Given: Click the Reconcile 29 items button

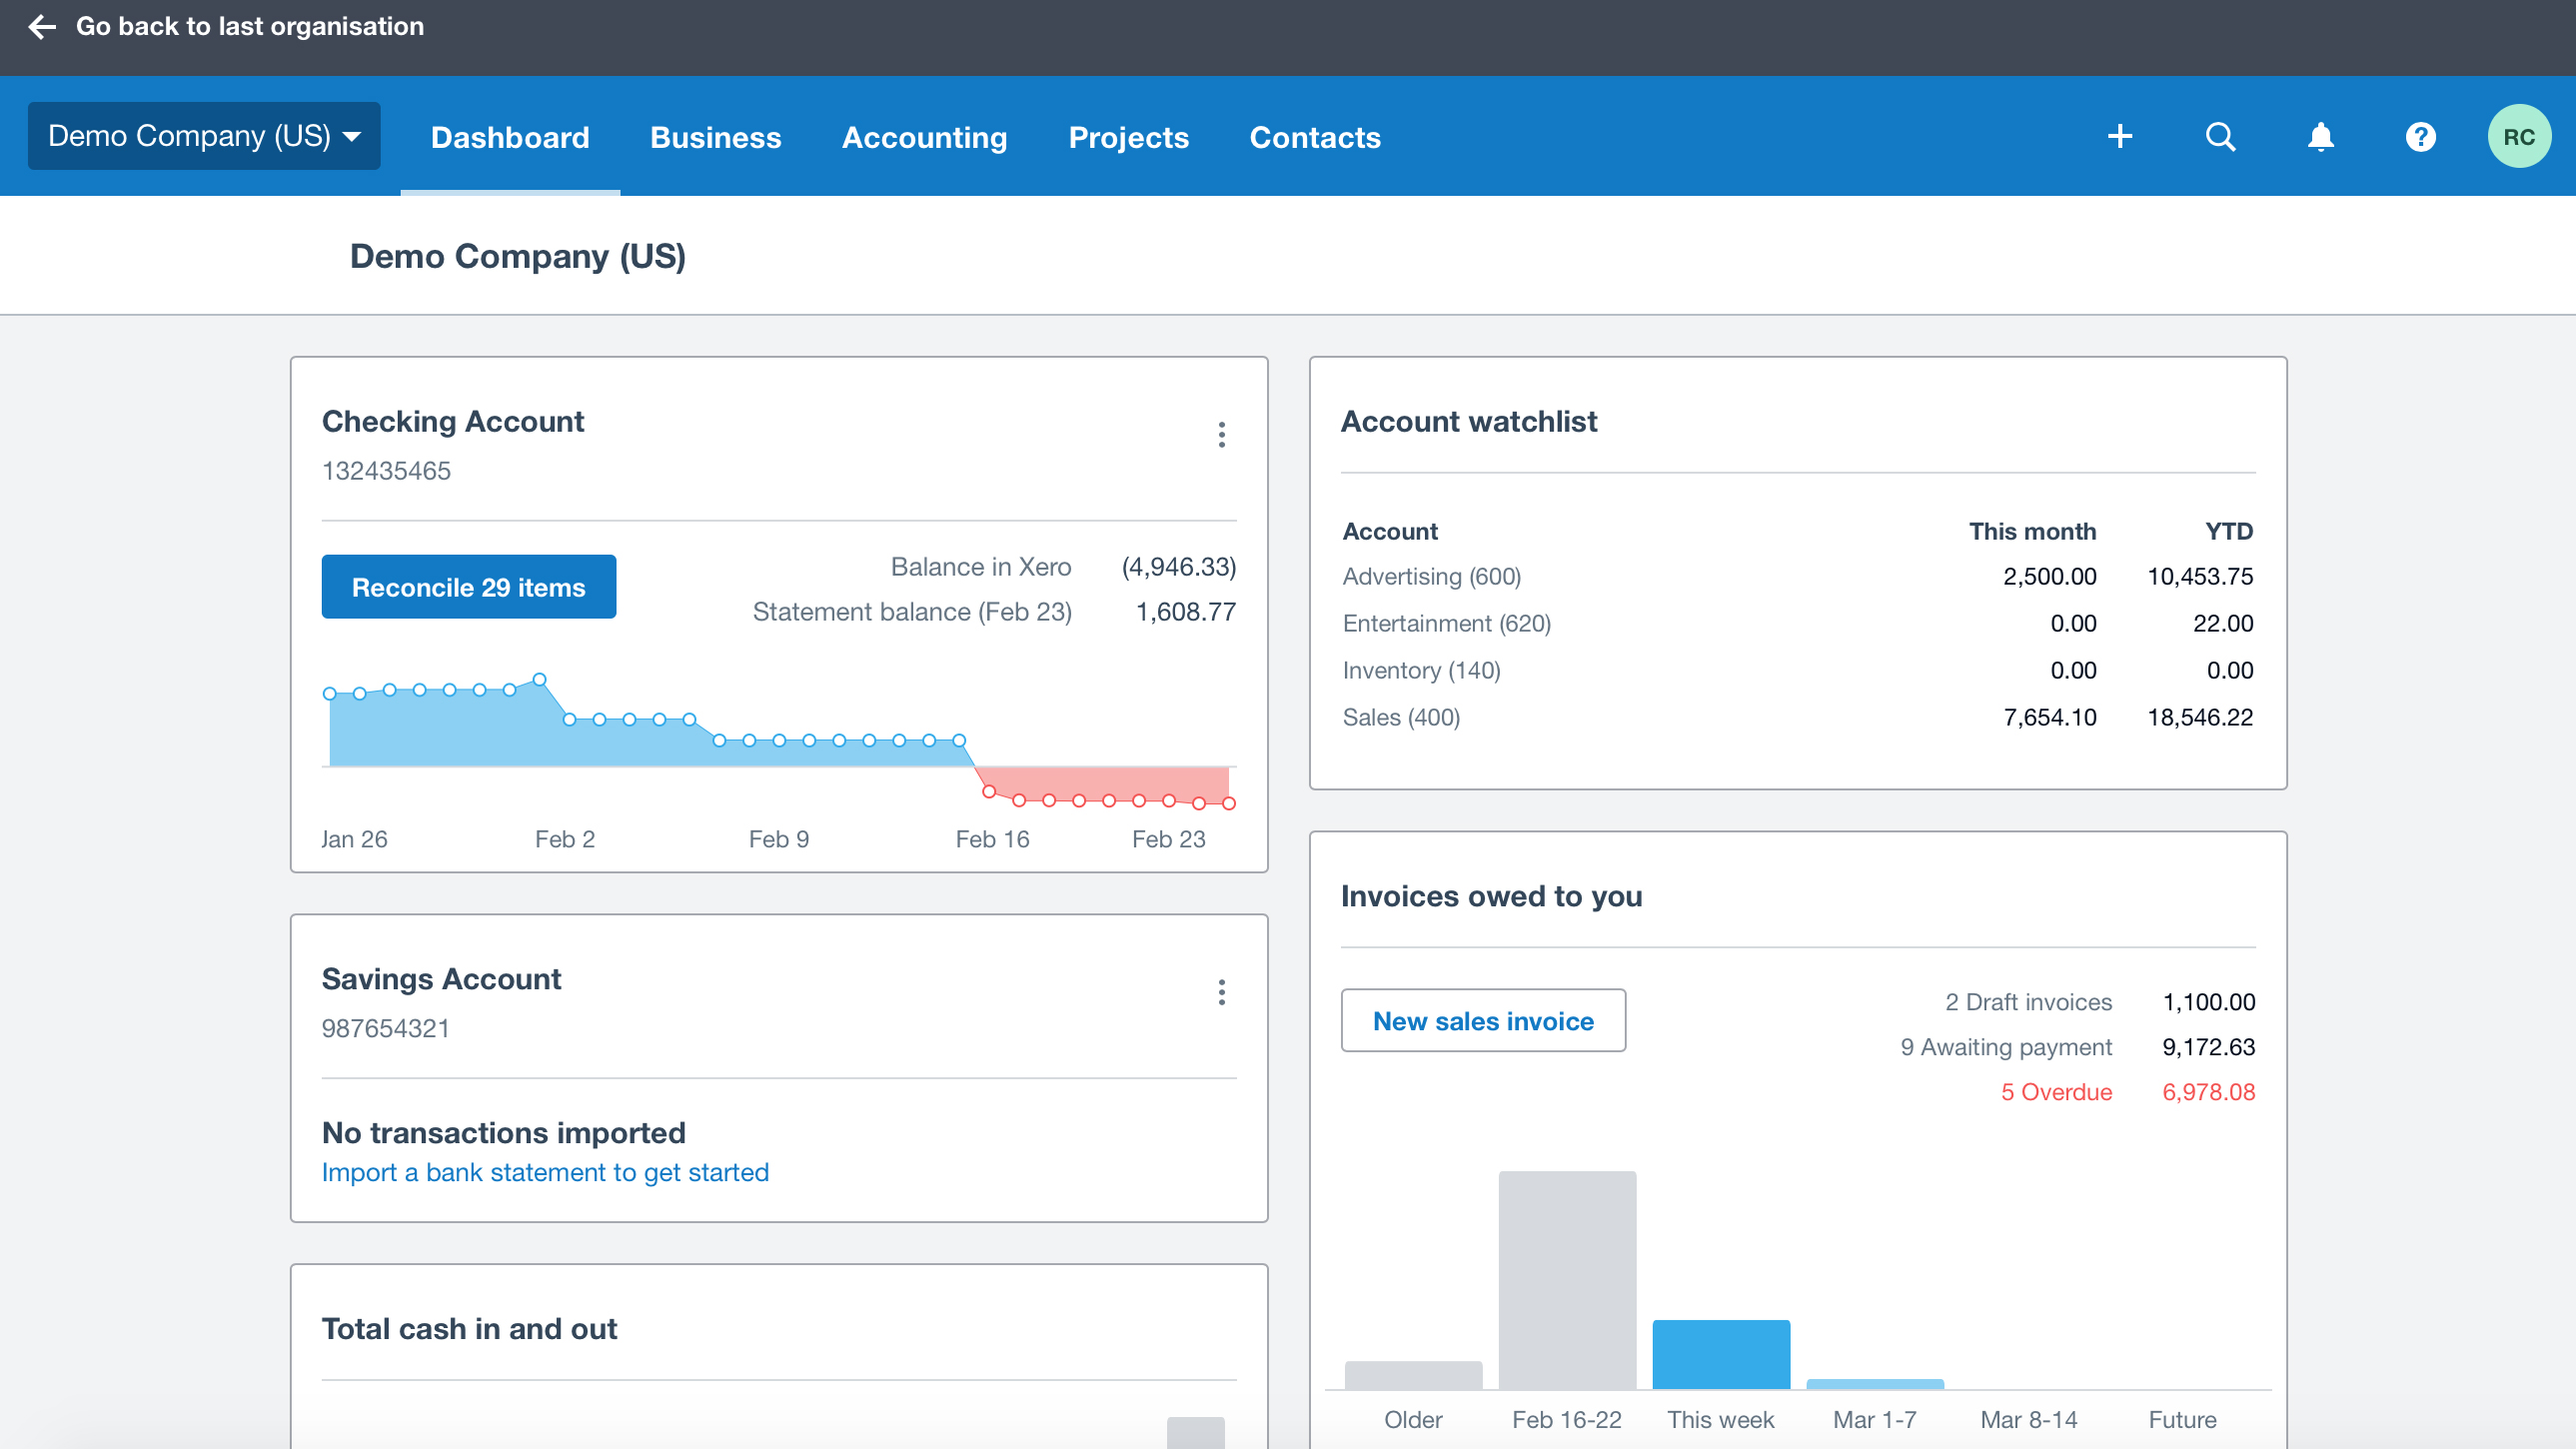Looking at the screenshot, I should pos(471,588).
